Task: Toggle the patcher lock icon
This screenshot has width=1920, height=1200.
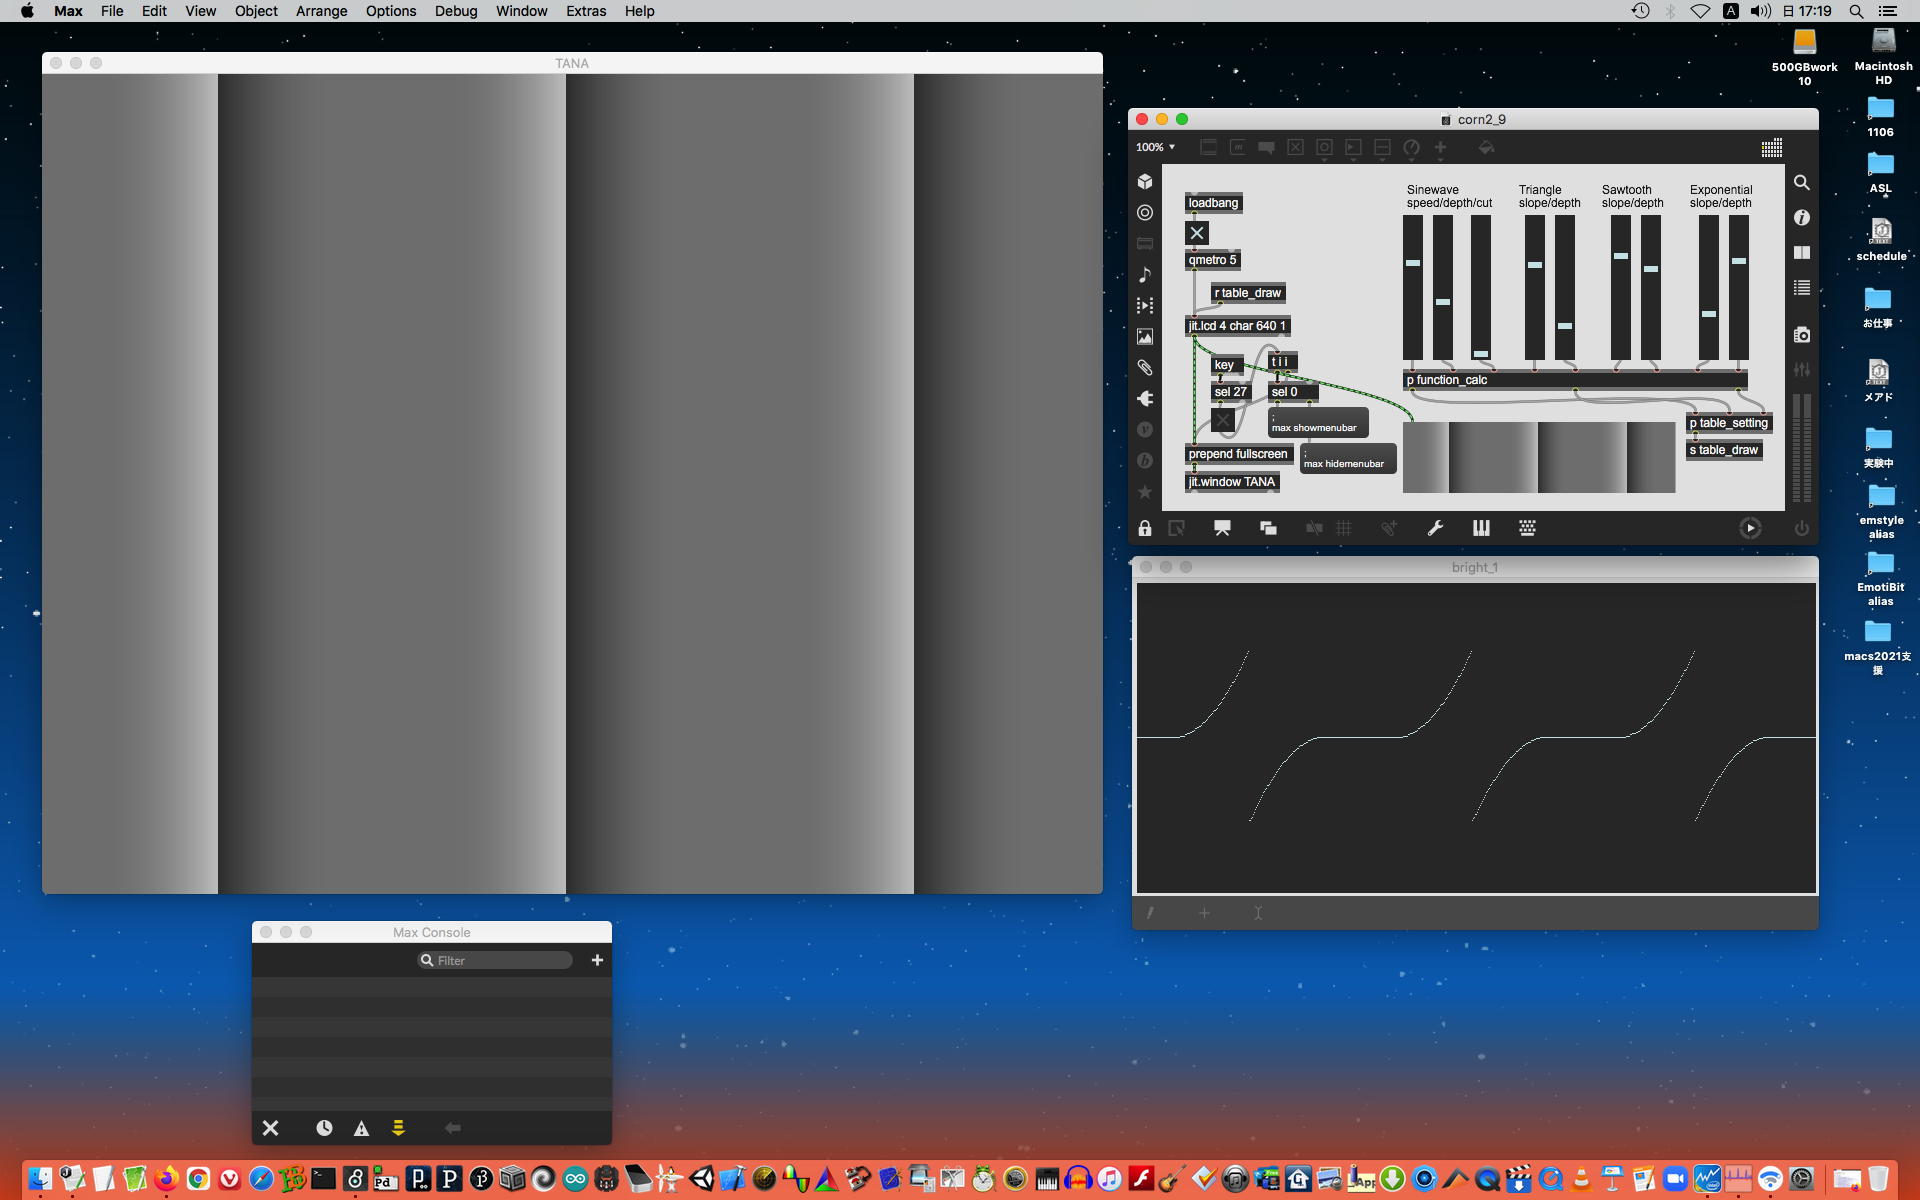Action: [x=1145, y=529]
